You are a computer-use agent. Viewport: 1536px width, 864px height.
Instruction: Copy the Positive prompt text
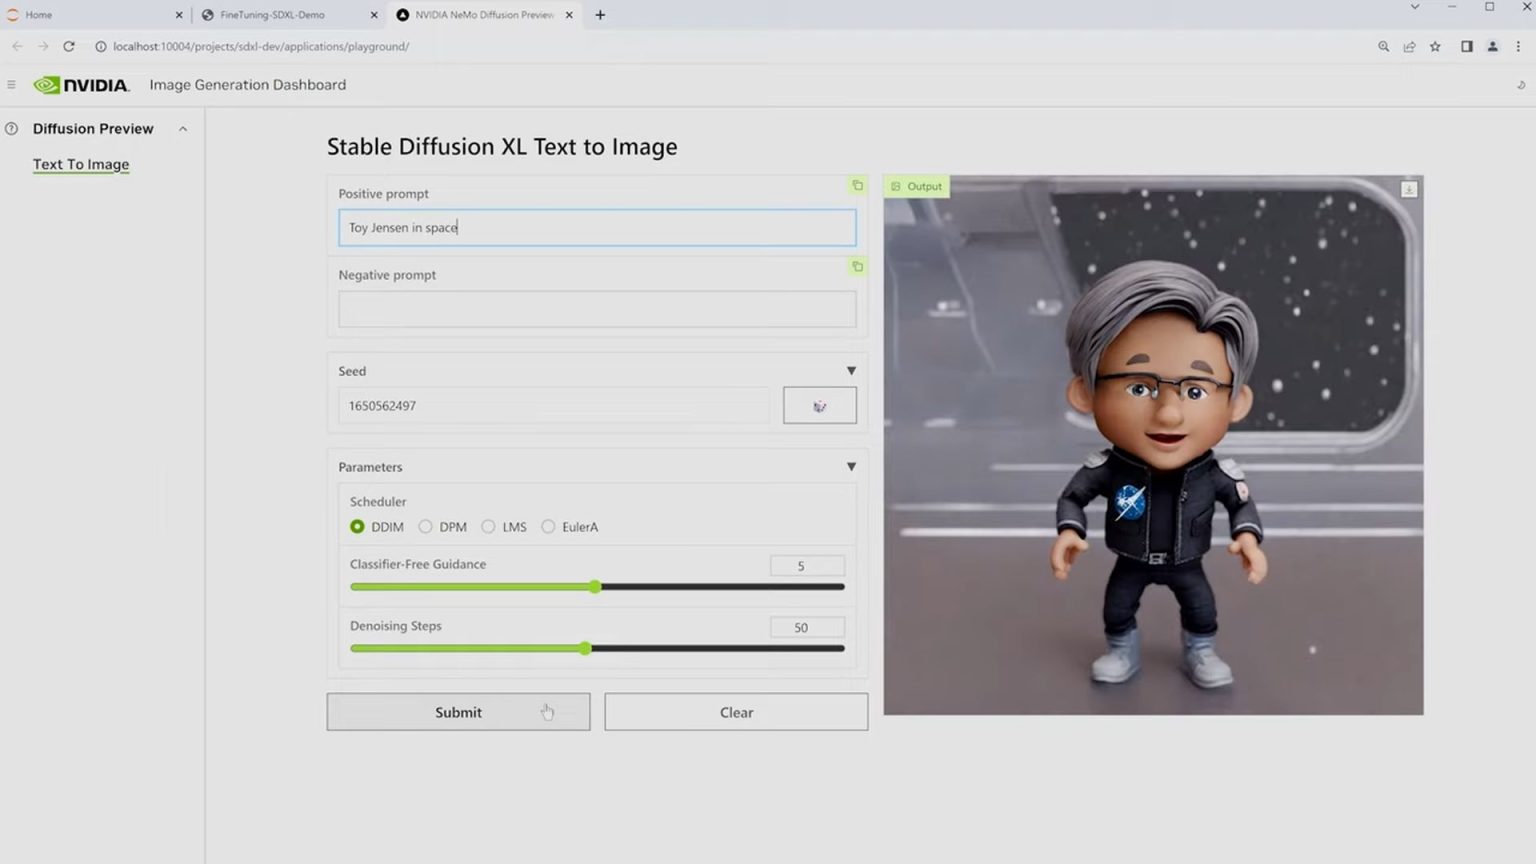click(856, 185)
